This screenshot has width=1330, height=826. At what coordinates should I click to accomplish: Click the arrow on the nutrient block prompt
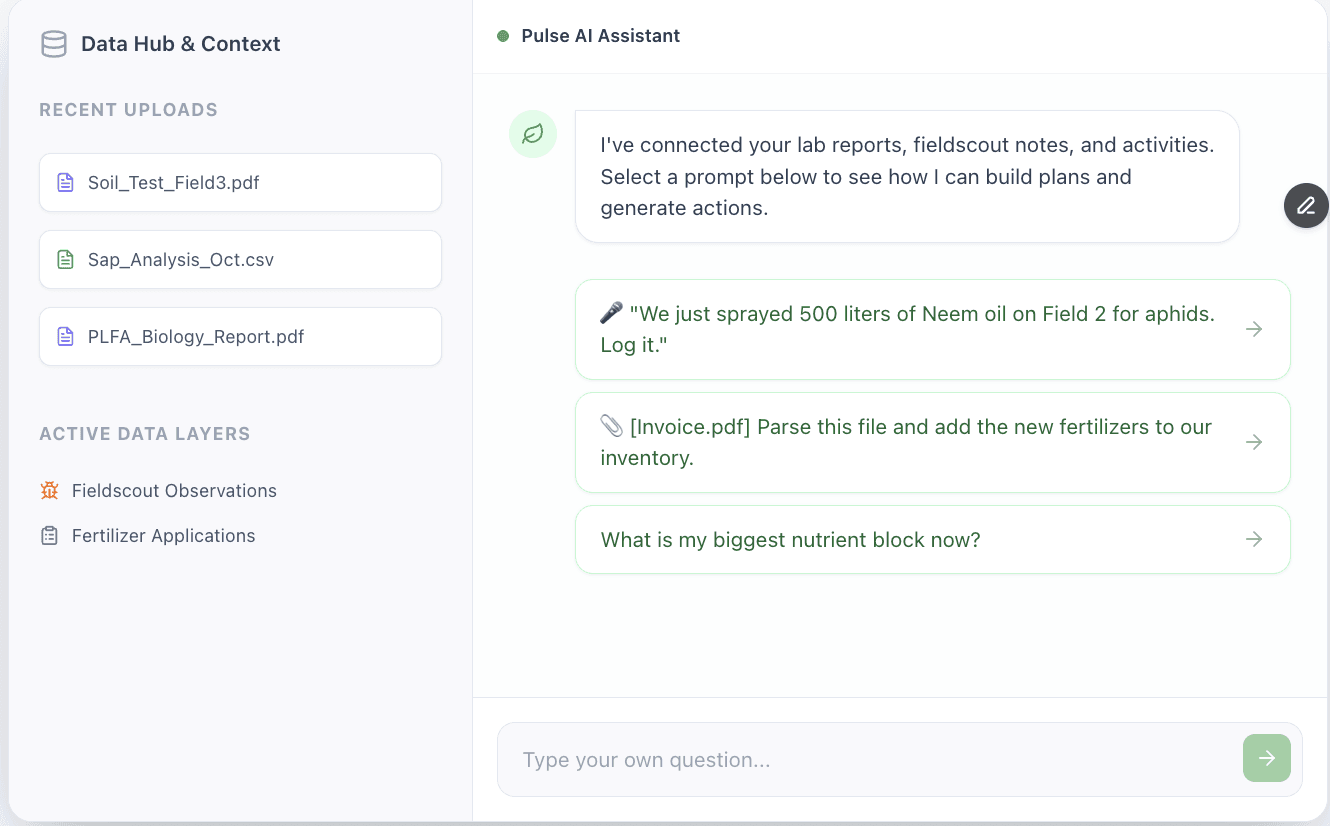pyautogui.click(x=1254, y=540)
